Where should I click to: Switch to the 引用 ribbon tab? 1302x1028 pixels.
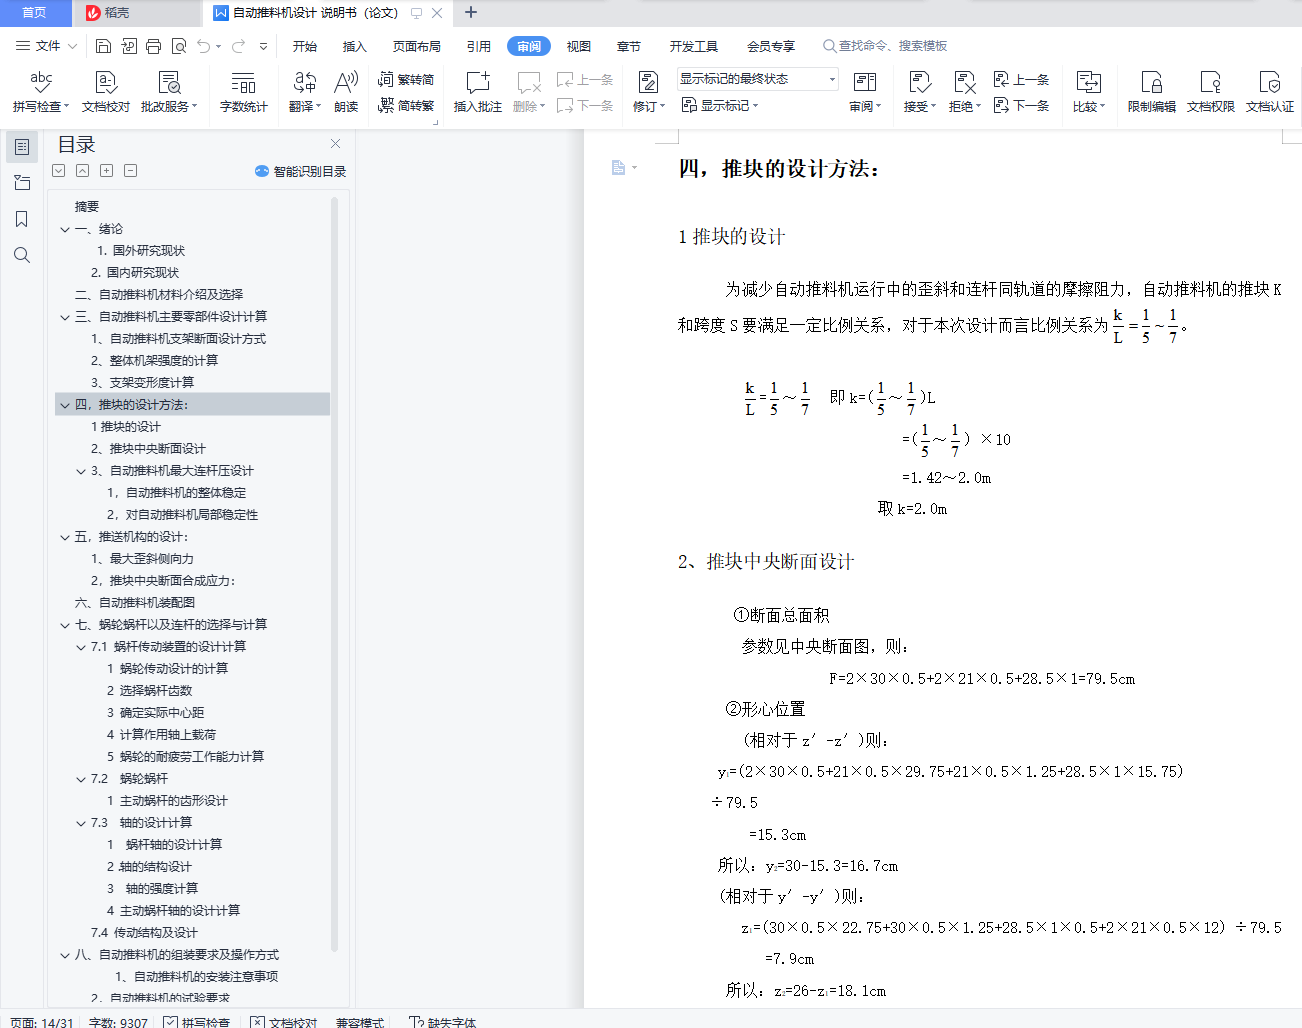(x=479, y=46)
